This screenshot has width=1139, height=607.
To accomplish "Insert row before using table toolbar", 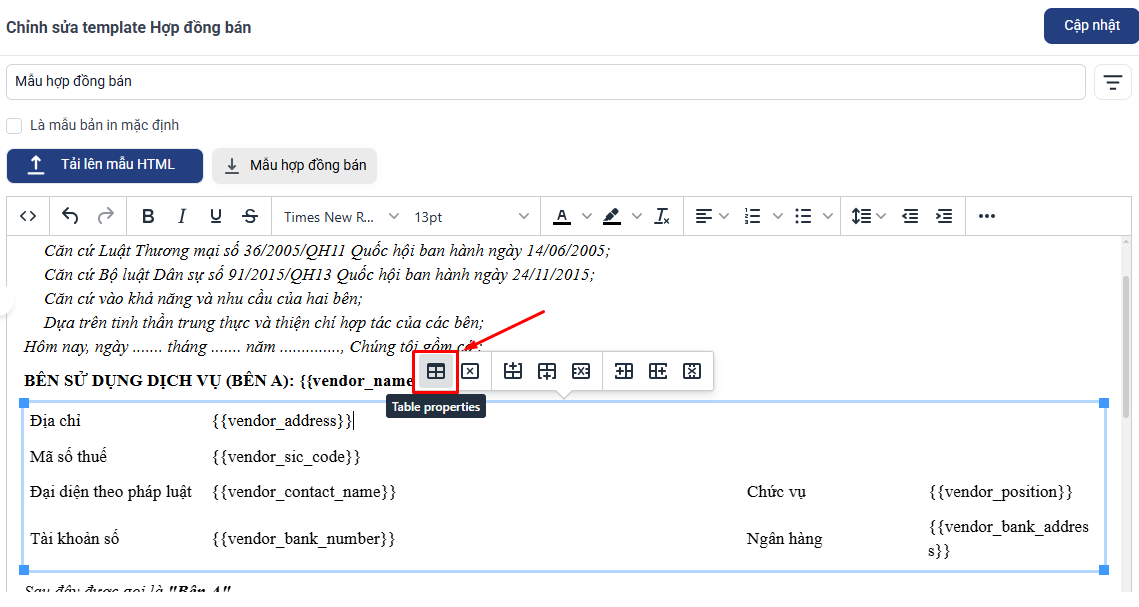I will point(513,371).
